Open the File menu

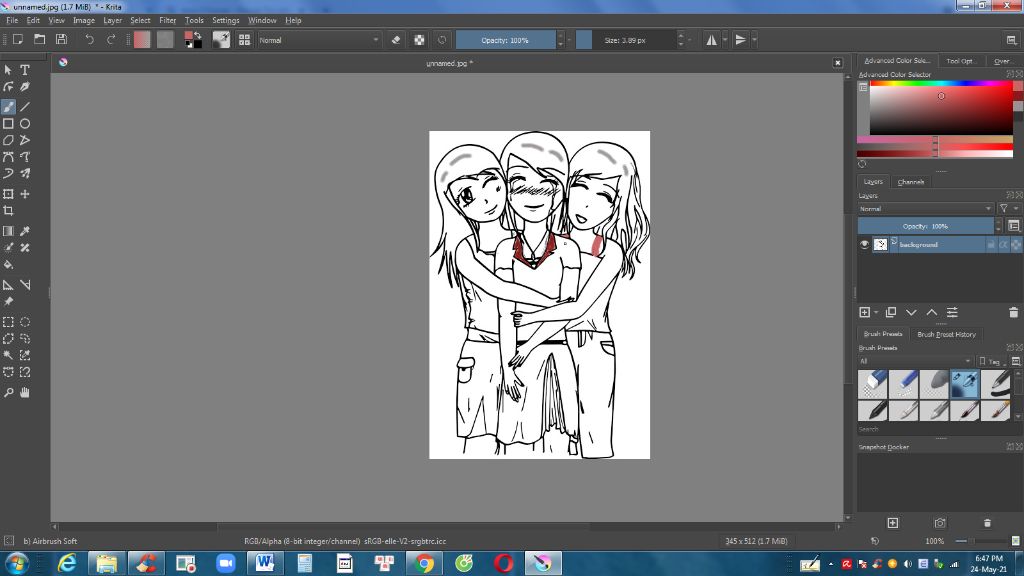click(x=12, y=20)
